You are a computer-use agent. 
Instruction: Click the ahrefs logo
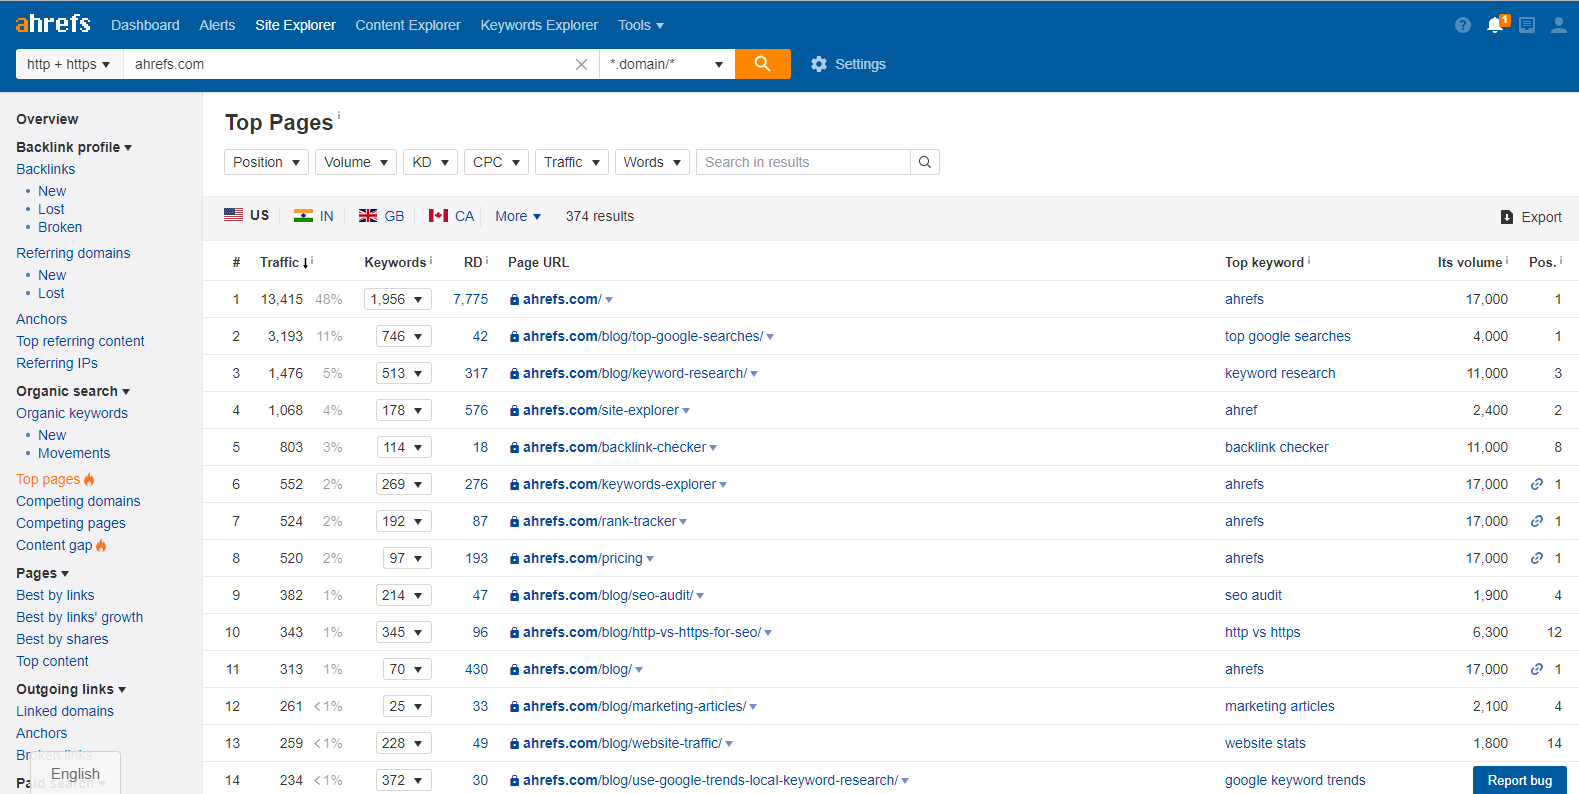[53, 23]
